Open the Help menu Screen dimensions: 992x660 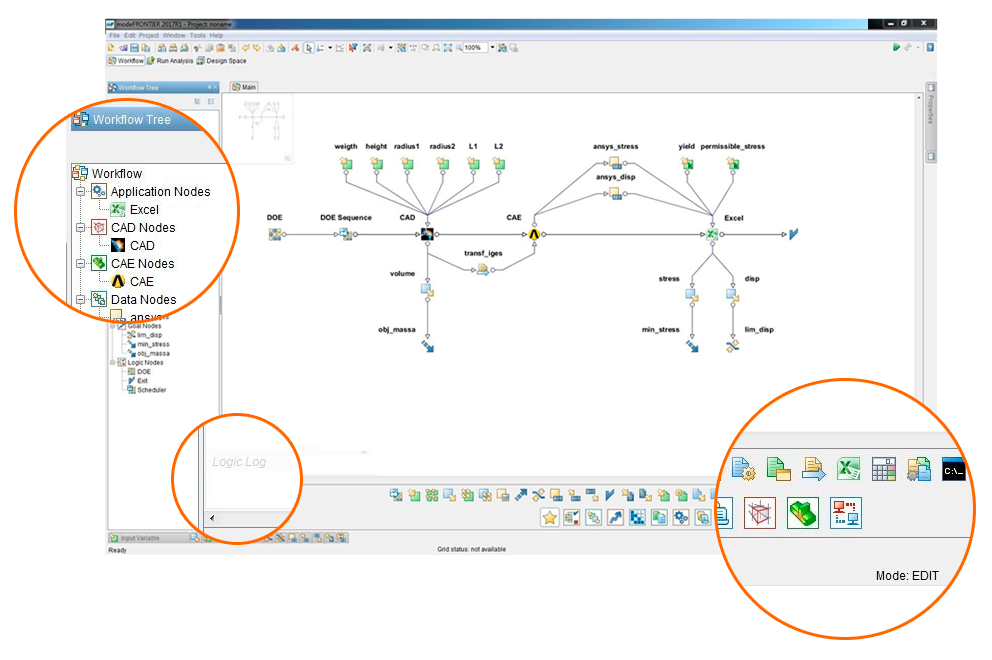pyautogui.click(x=216, y=35)
